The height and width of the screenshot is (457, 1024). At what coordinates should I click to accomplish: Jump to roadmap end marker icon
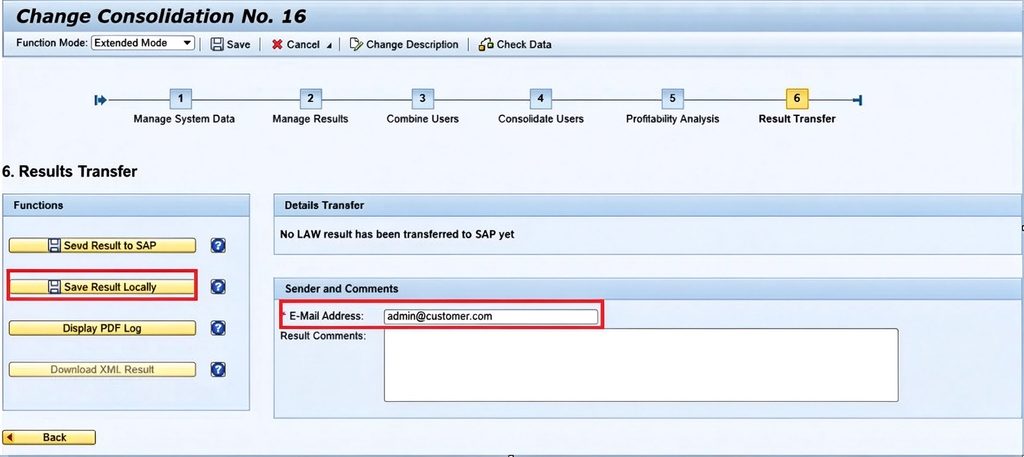coord(858,100)
